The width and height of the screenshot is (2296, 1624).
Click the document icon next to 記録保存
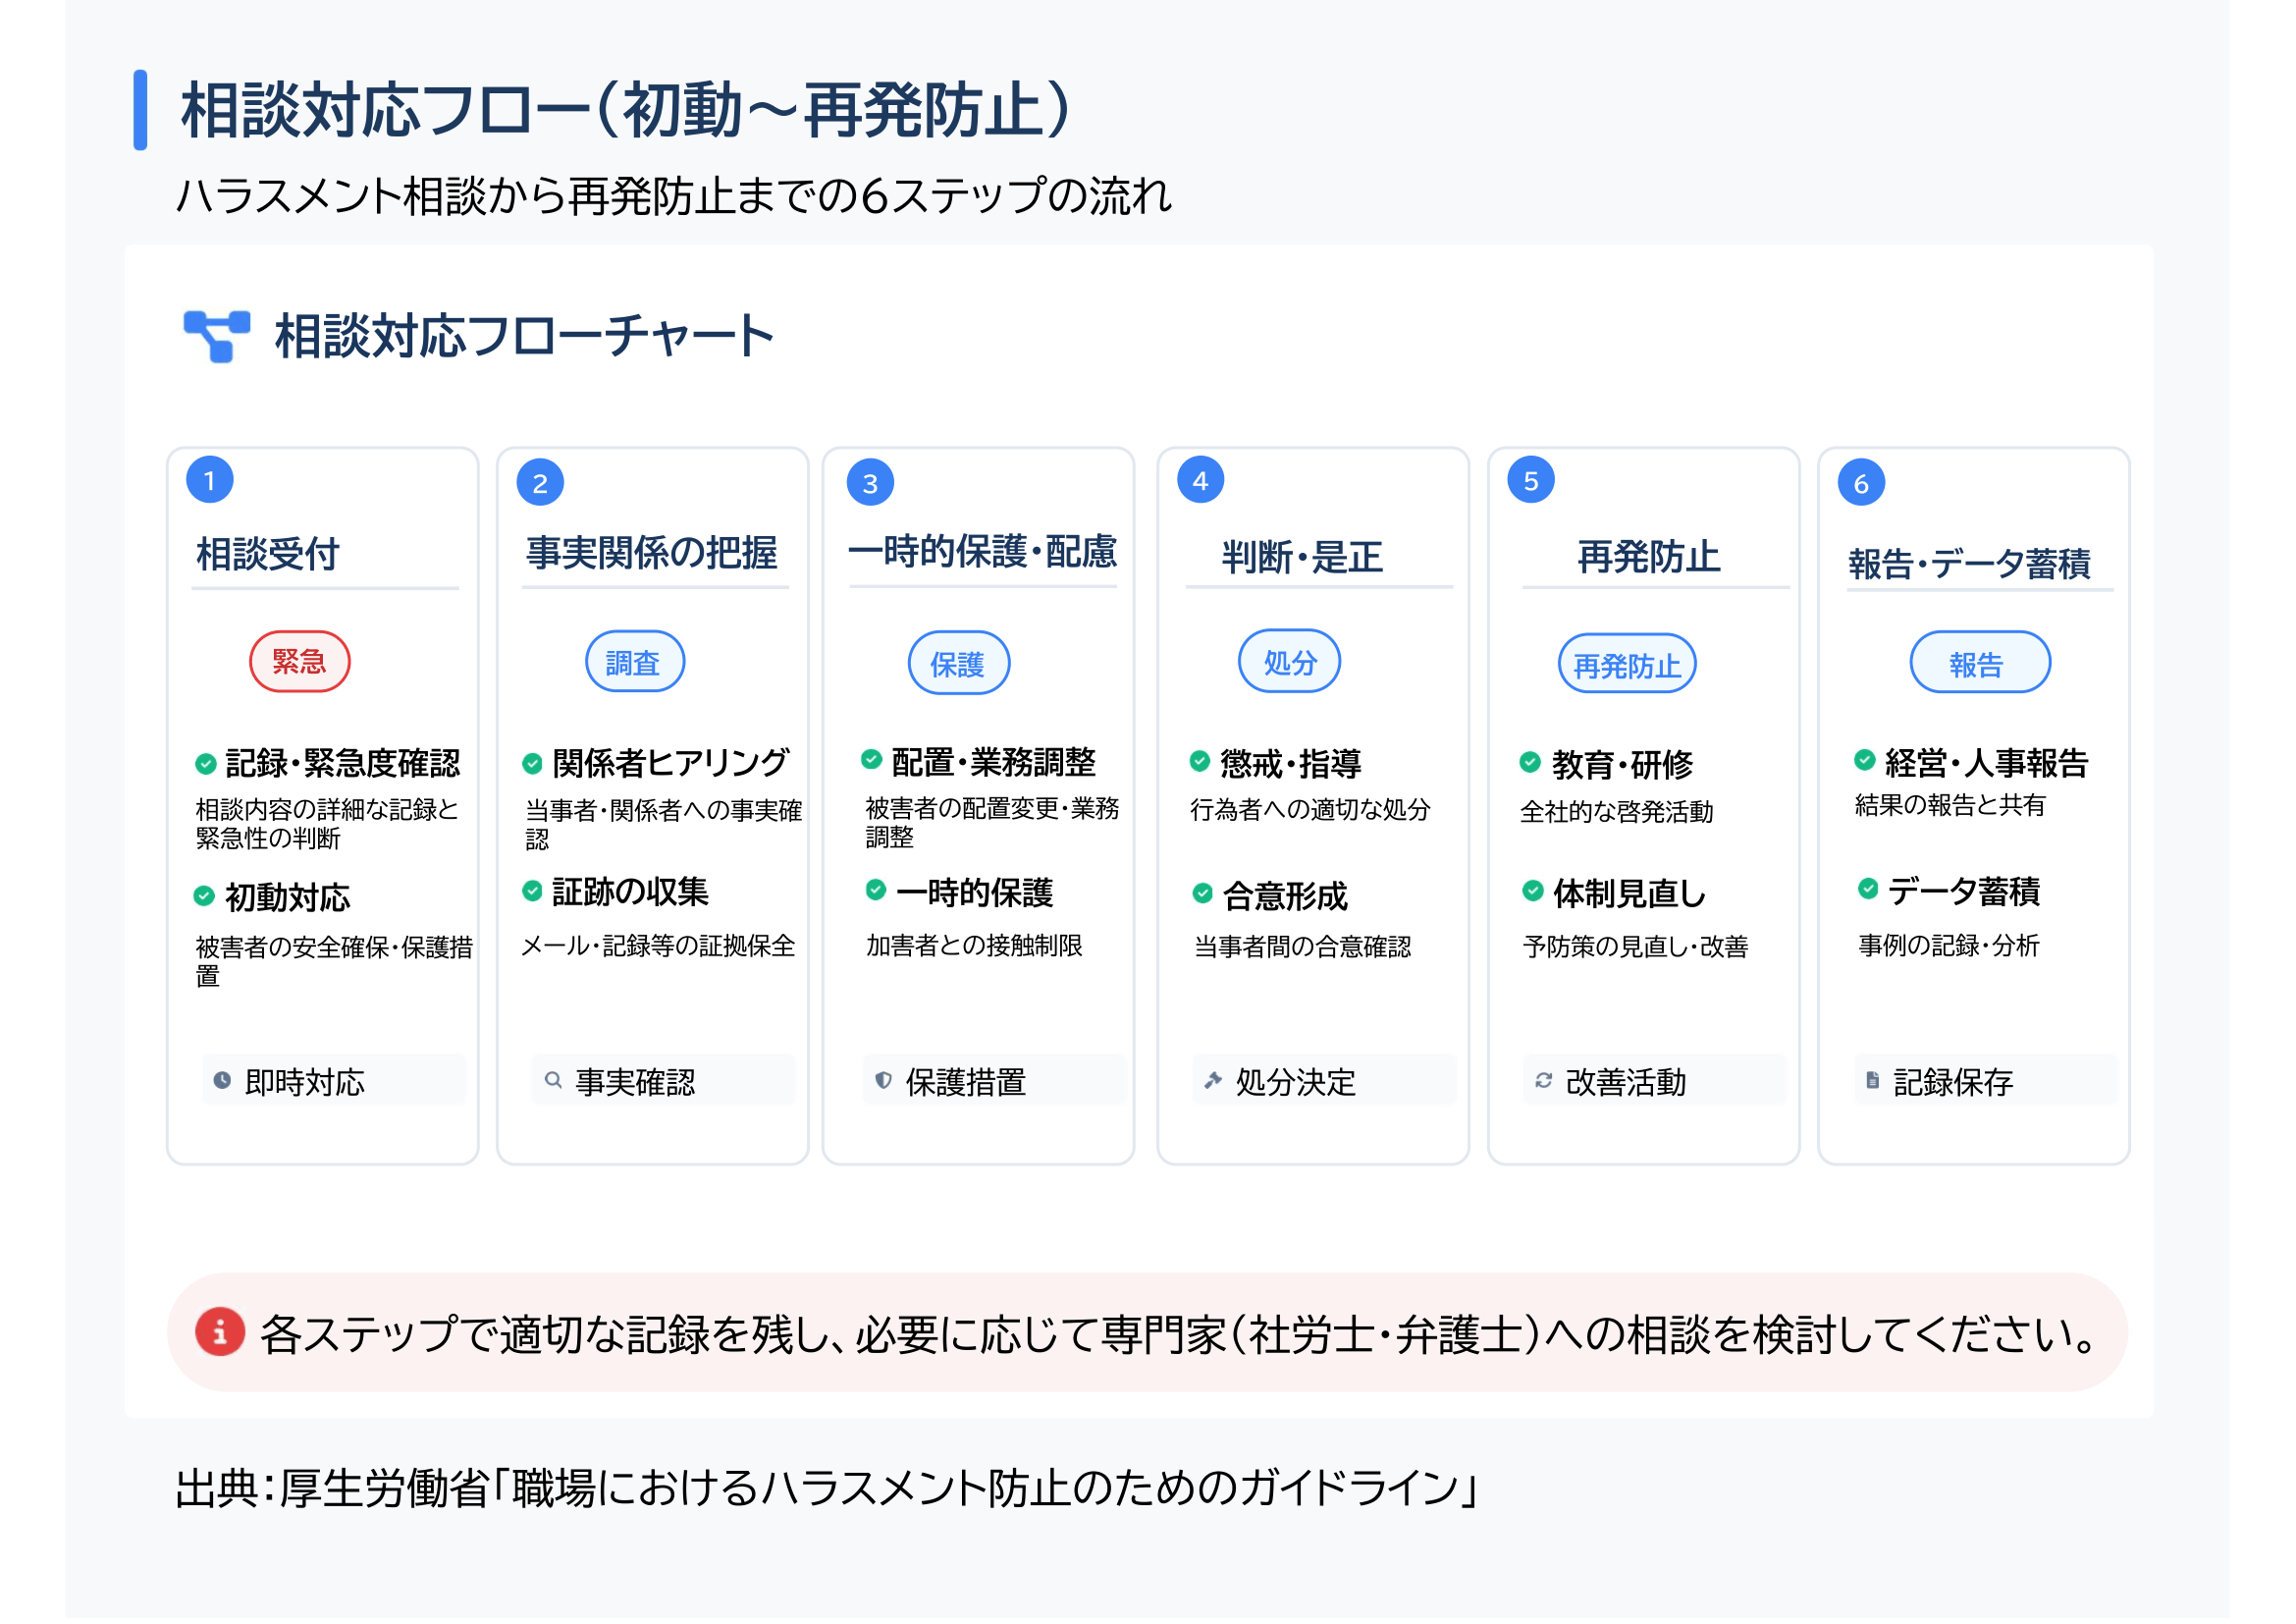click(1874, 1082)
